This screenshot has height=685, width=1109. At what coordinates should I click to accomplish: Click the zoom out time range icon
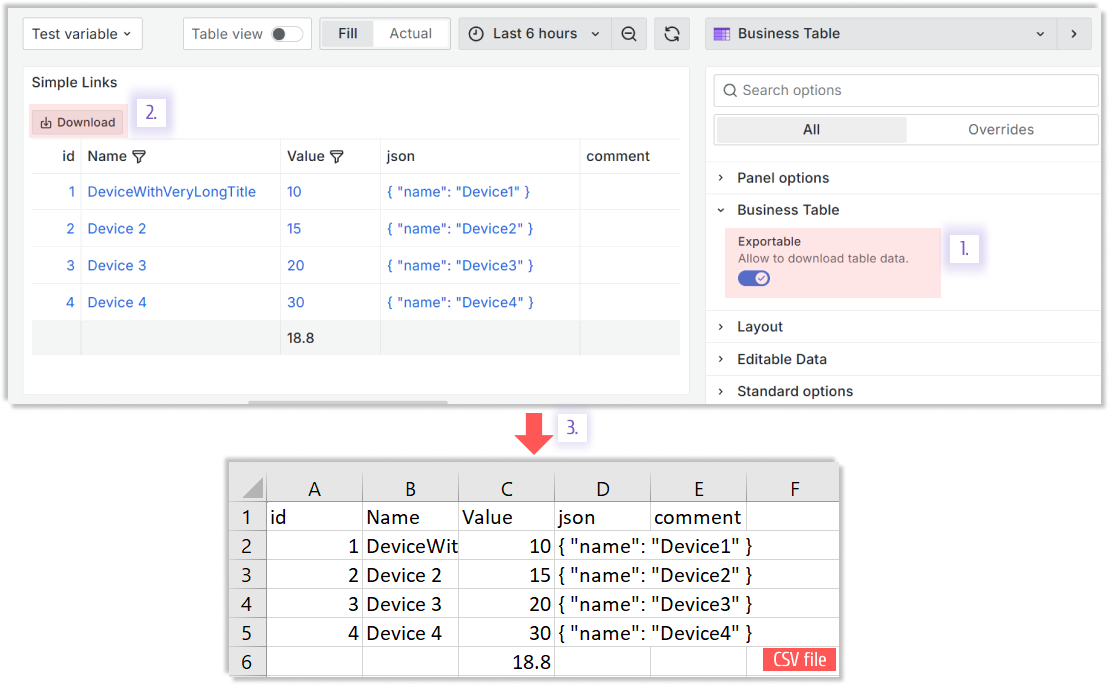629,34
